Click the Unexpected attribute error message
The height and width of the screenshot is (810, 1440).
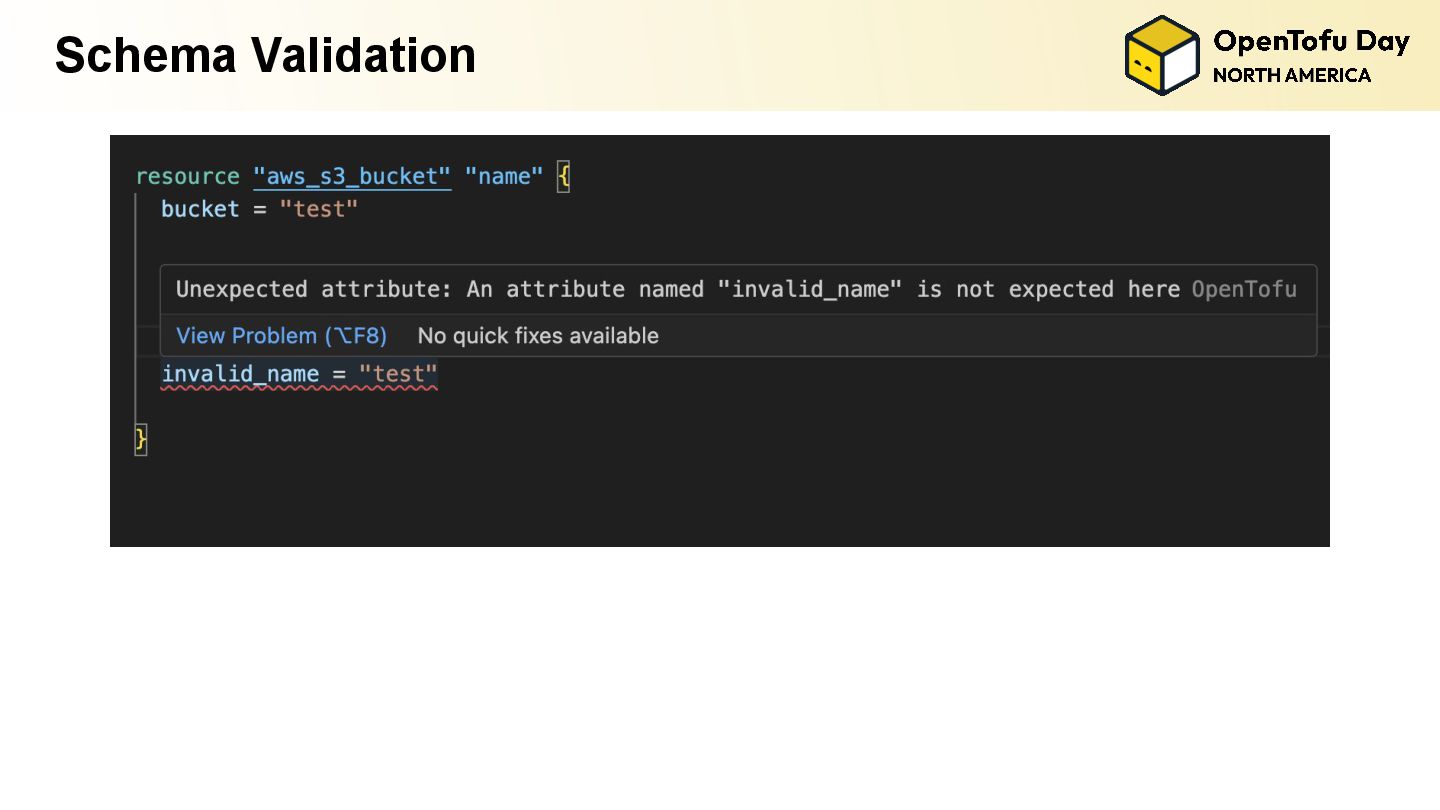point(678,290)
